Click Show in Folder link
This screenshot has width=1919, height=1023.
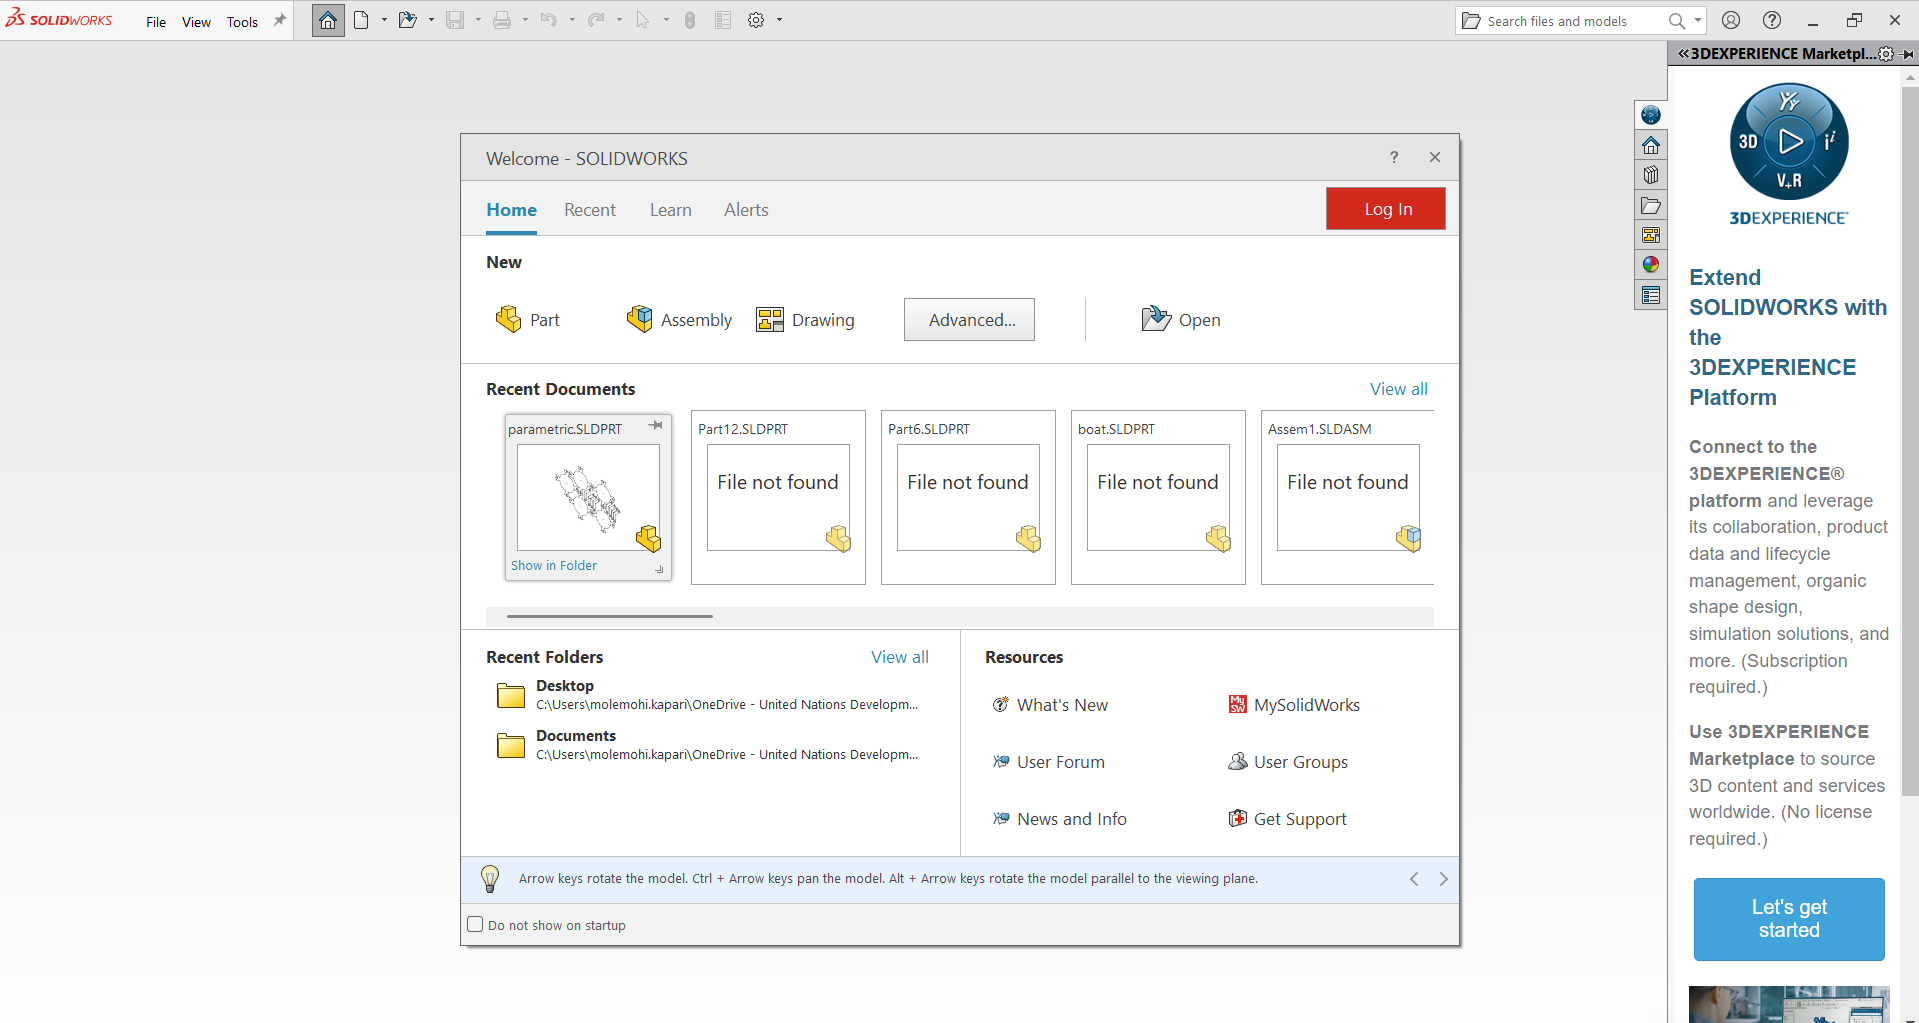554,565
